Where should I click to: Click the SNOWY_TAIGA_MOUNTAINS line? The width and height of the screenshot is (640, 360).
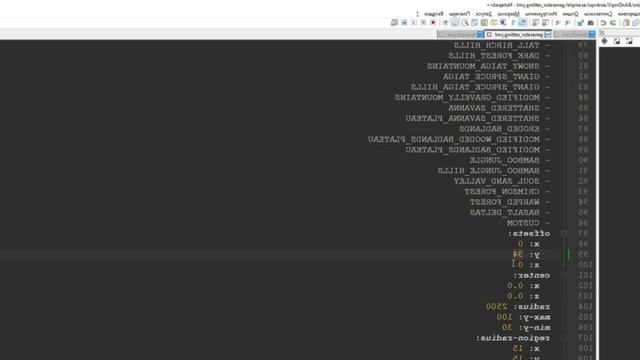(x=489, y=66)
